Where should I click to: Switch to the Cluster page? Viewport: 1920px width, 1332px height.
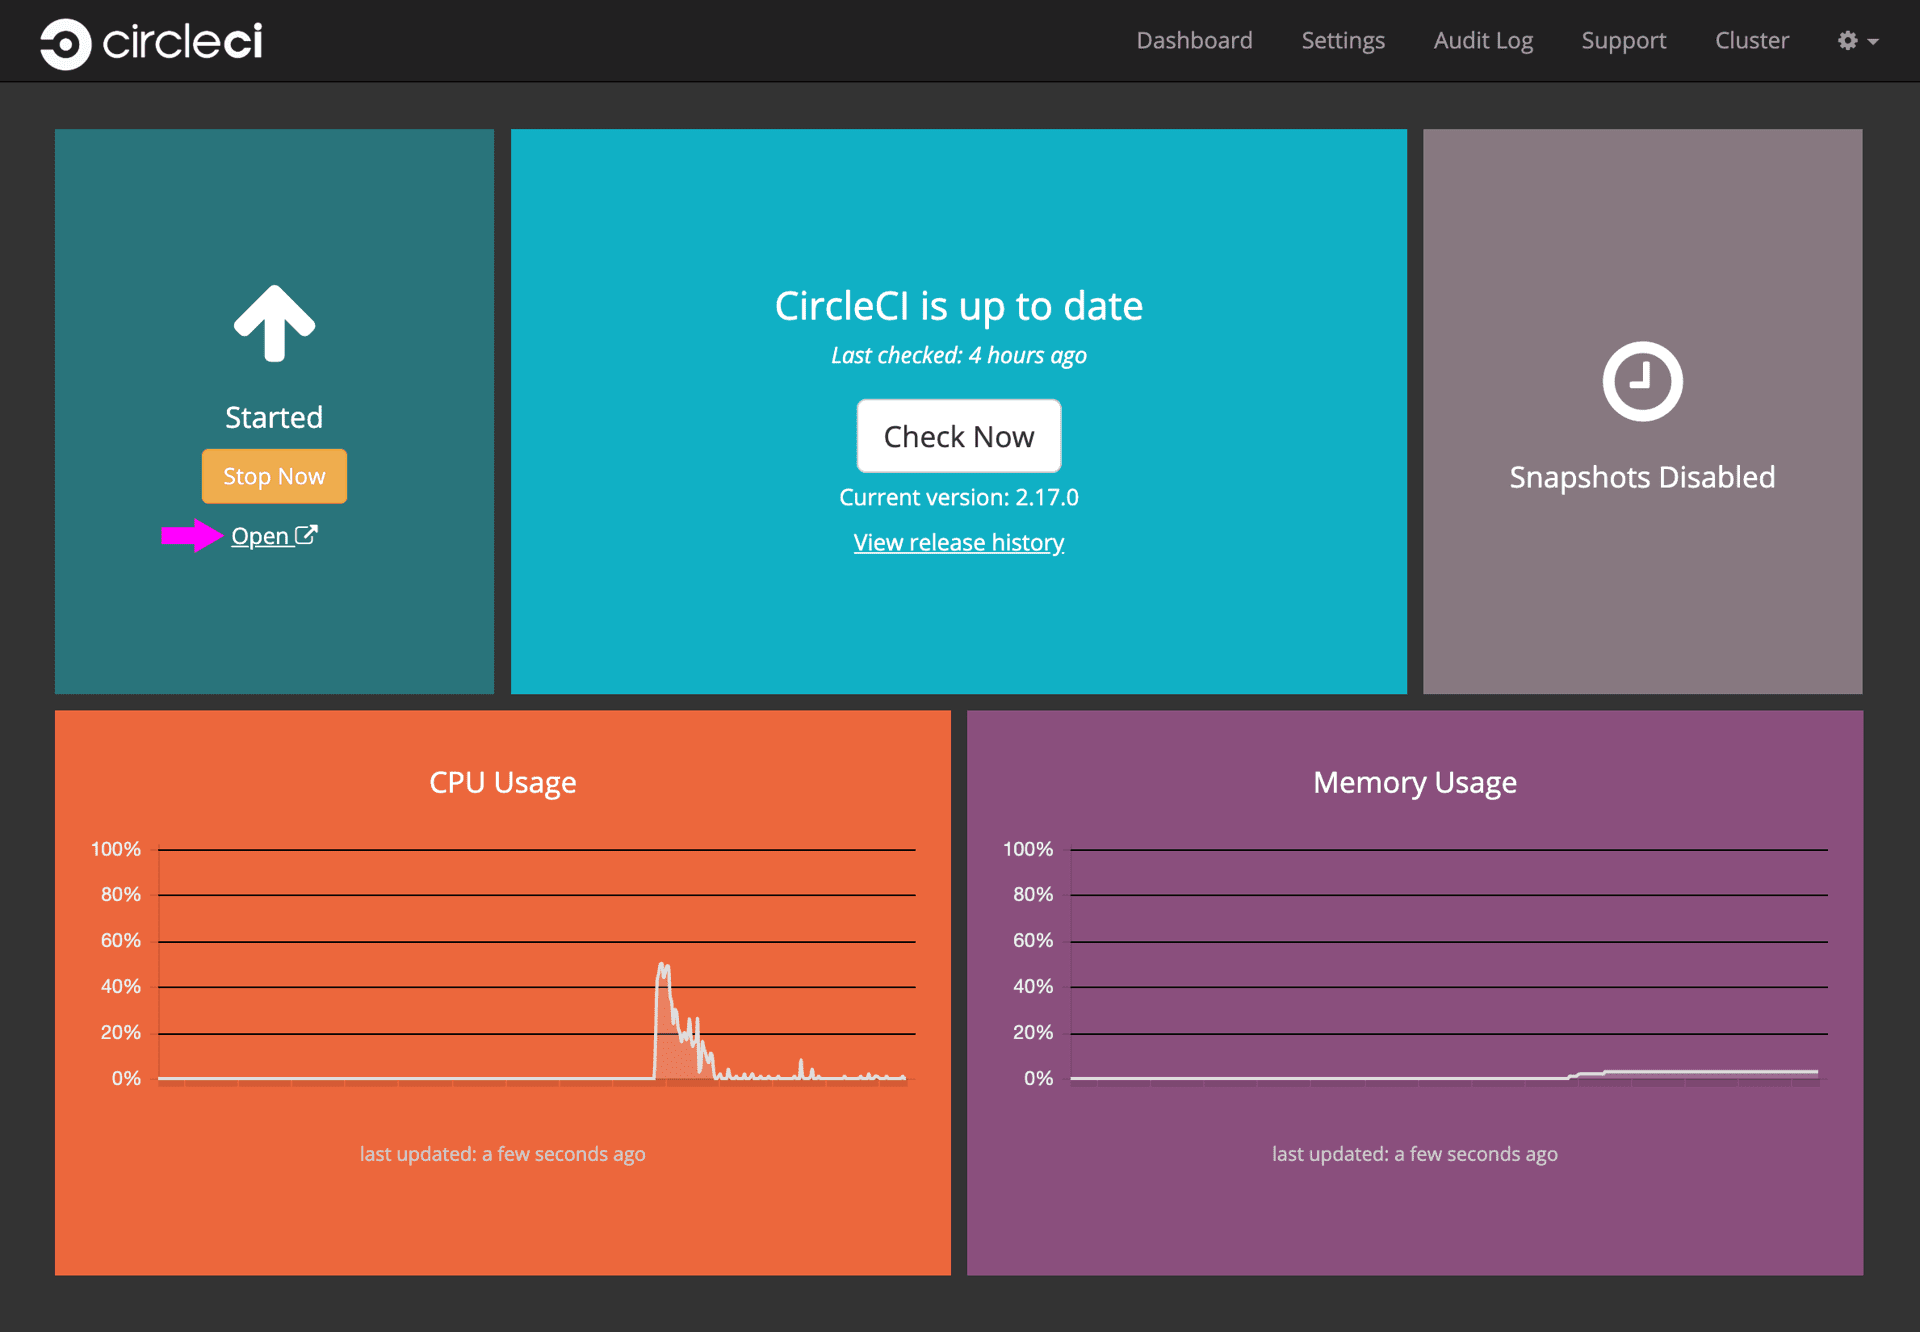pyautogui.click(x=1752, y=41)
